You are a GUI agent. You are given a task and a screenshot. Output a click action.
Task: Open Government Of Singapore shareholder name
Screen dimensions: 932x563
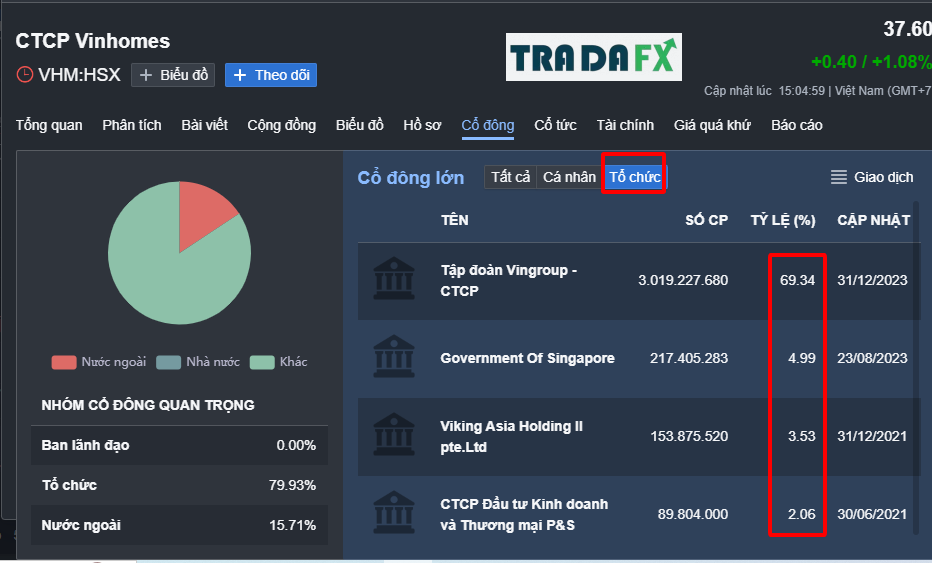[527, 358]
